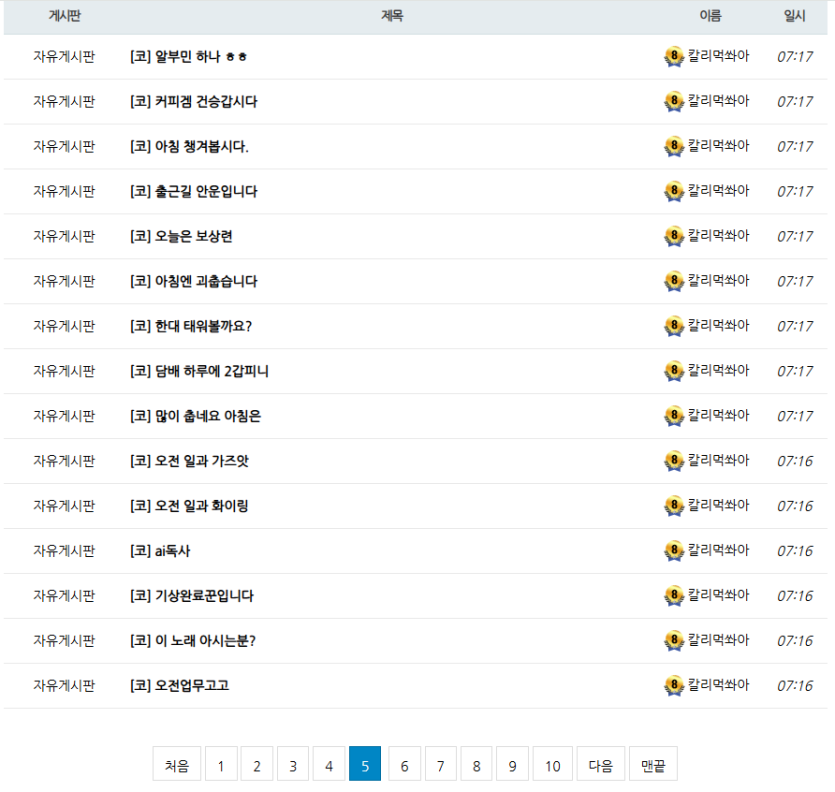Click level medal icon in 'ai독사' row
The height and width of the screenshot is (792, 835).
coord(674,551)
